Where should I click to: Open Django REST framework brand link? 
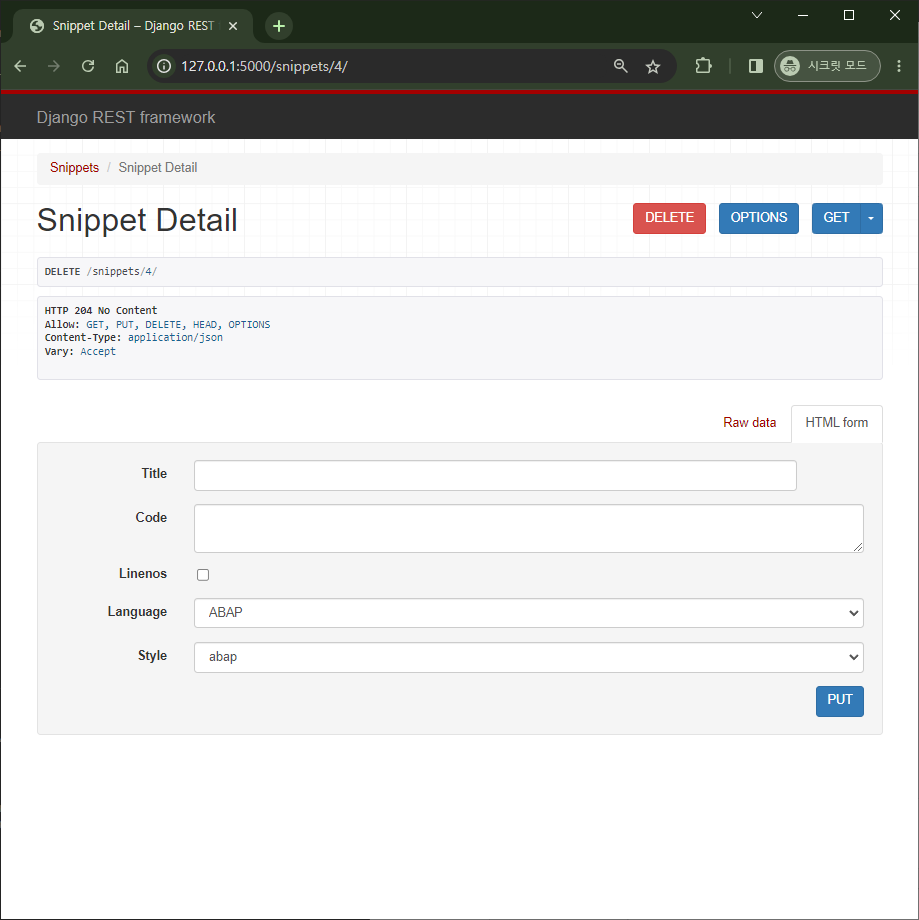126,117
